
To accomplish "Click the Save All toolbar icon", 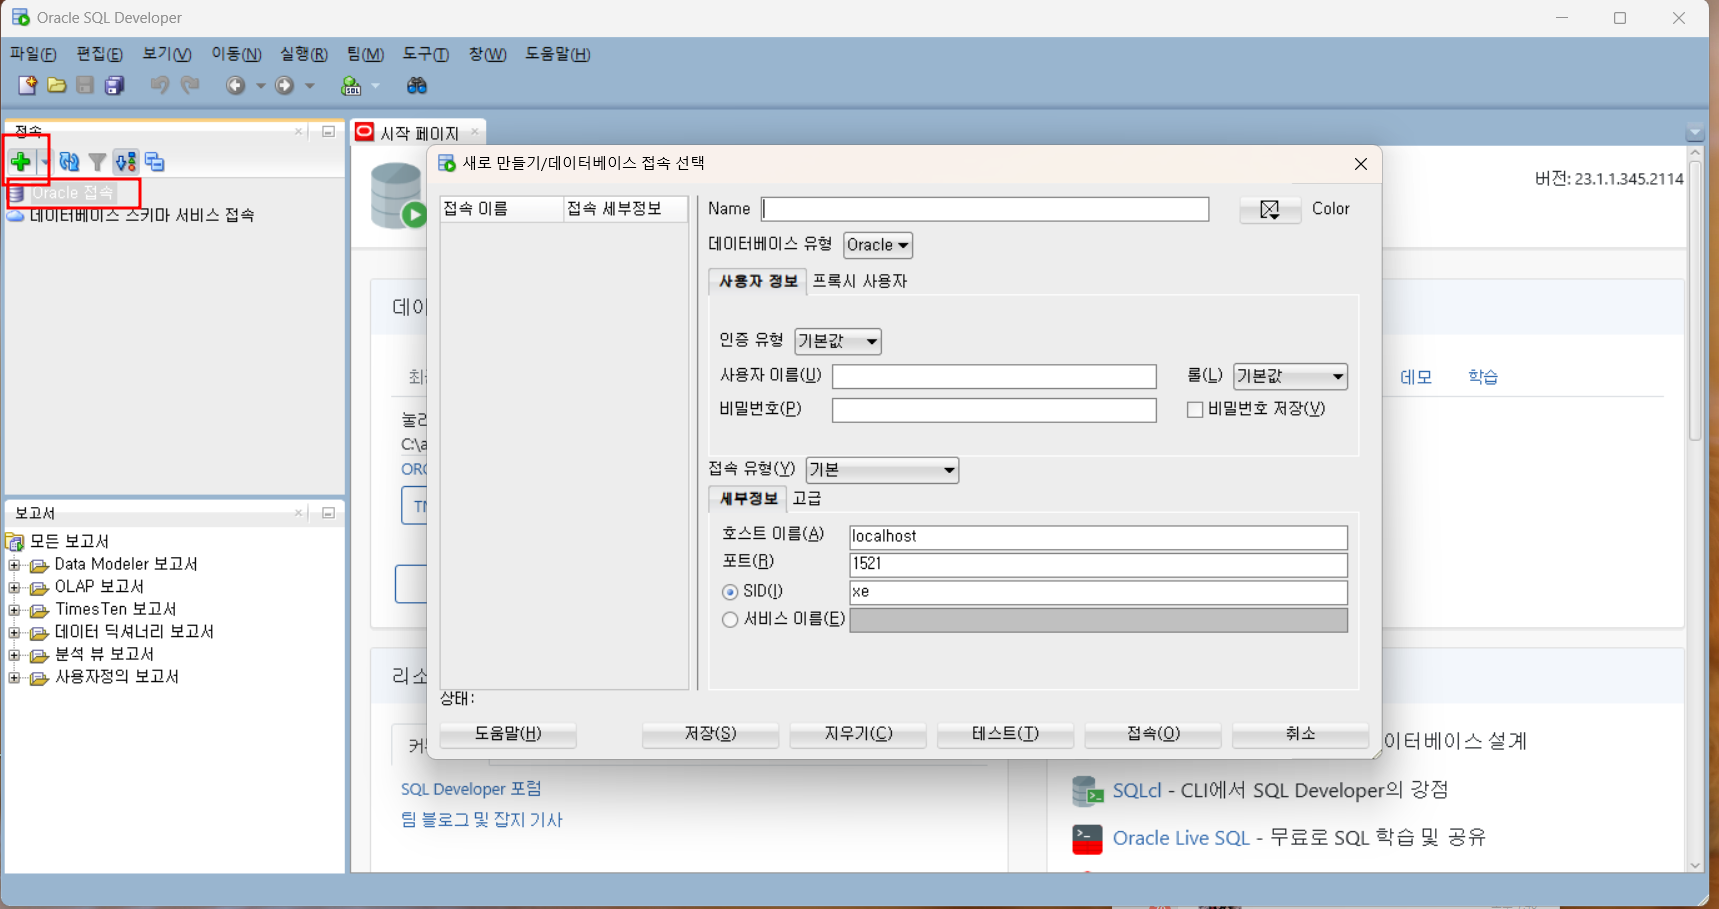I will click(x=115, y=86).
